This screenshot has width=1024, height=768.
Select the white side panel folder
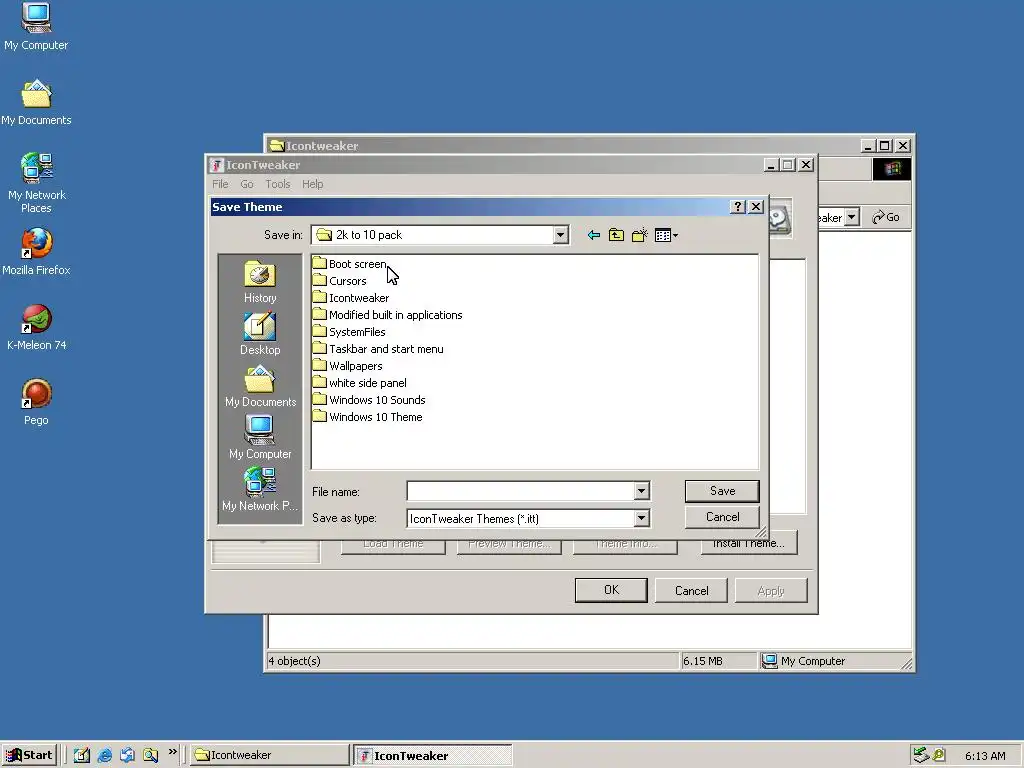pos(360,383)
